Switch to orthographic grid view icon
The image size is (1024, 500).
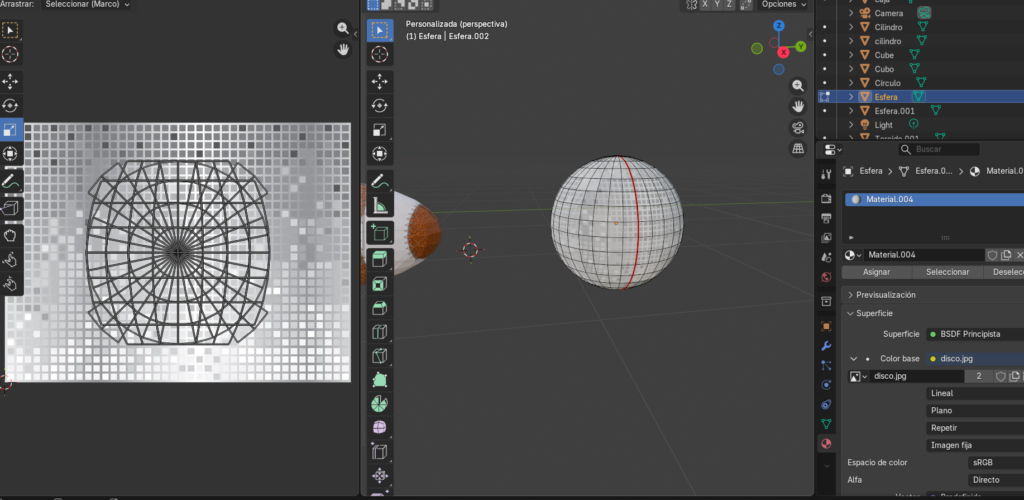click(x=798, y=148)
